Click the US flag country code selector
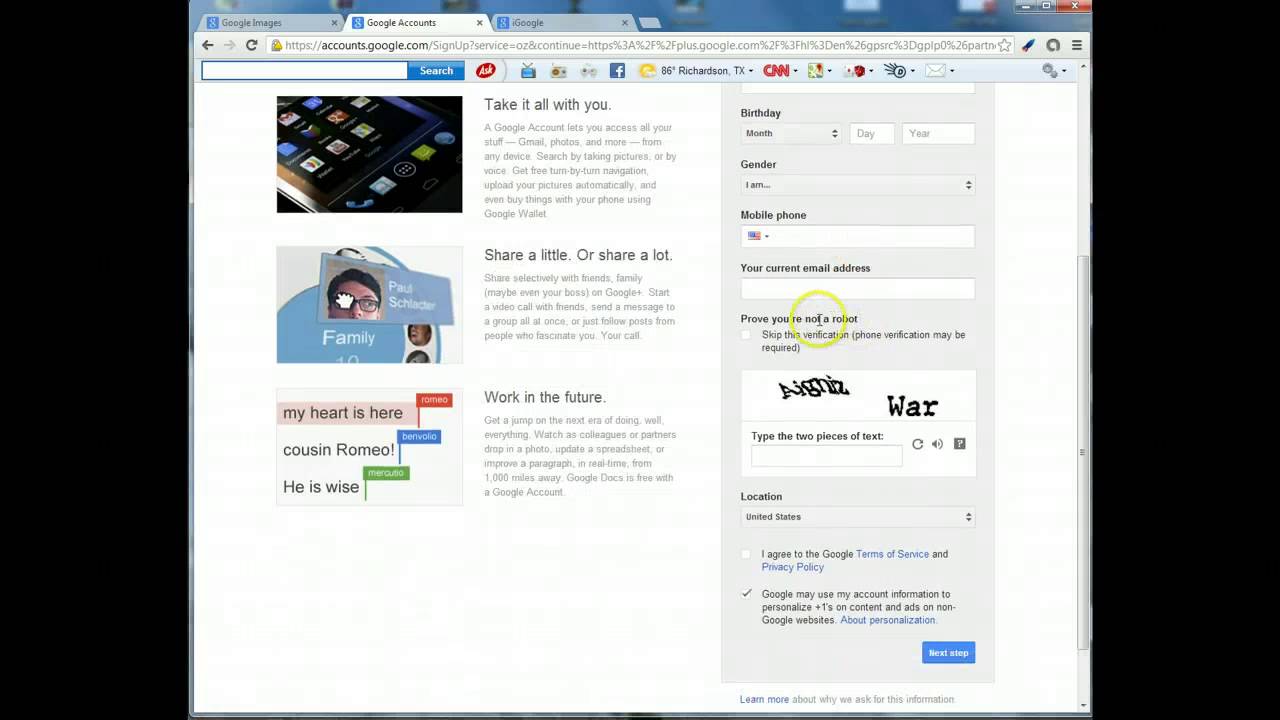Screen dimensions: 1280x720 click(758, 236)
